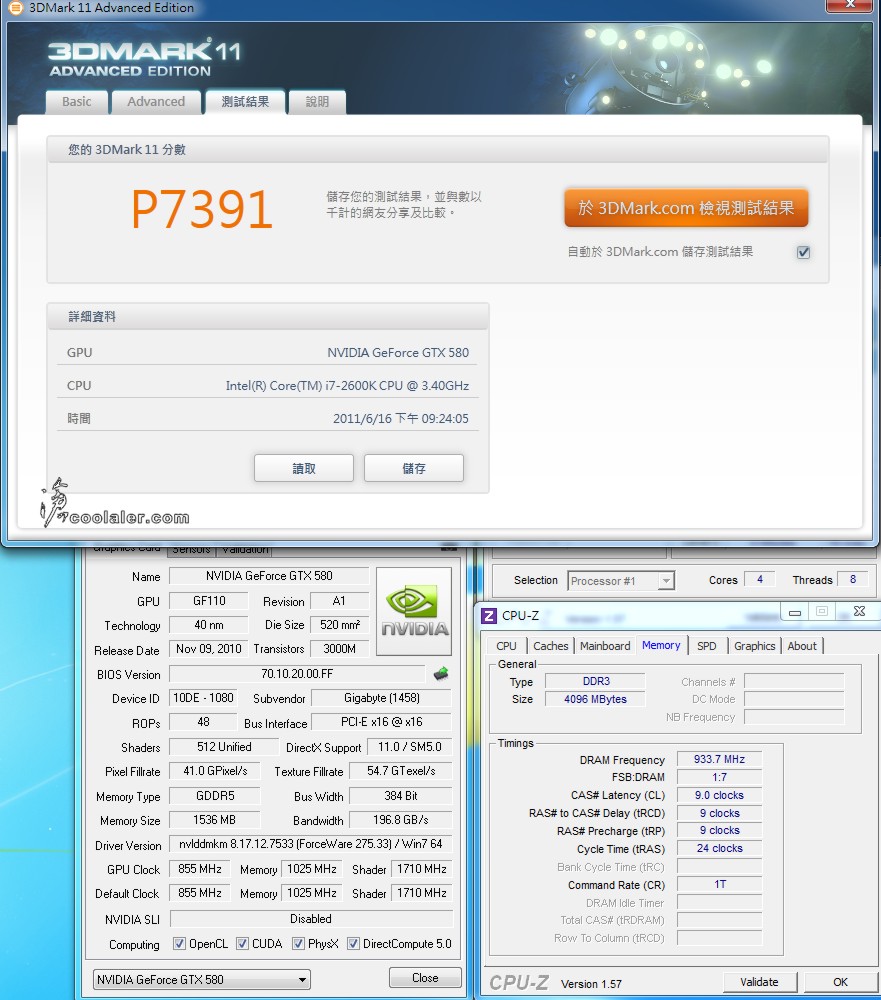Click the CAS# Latency value 9.0 clocks
881x1000 pixels.
(720, 795)
